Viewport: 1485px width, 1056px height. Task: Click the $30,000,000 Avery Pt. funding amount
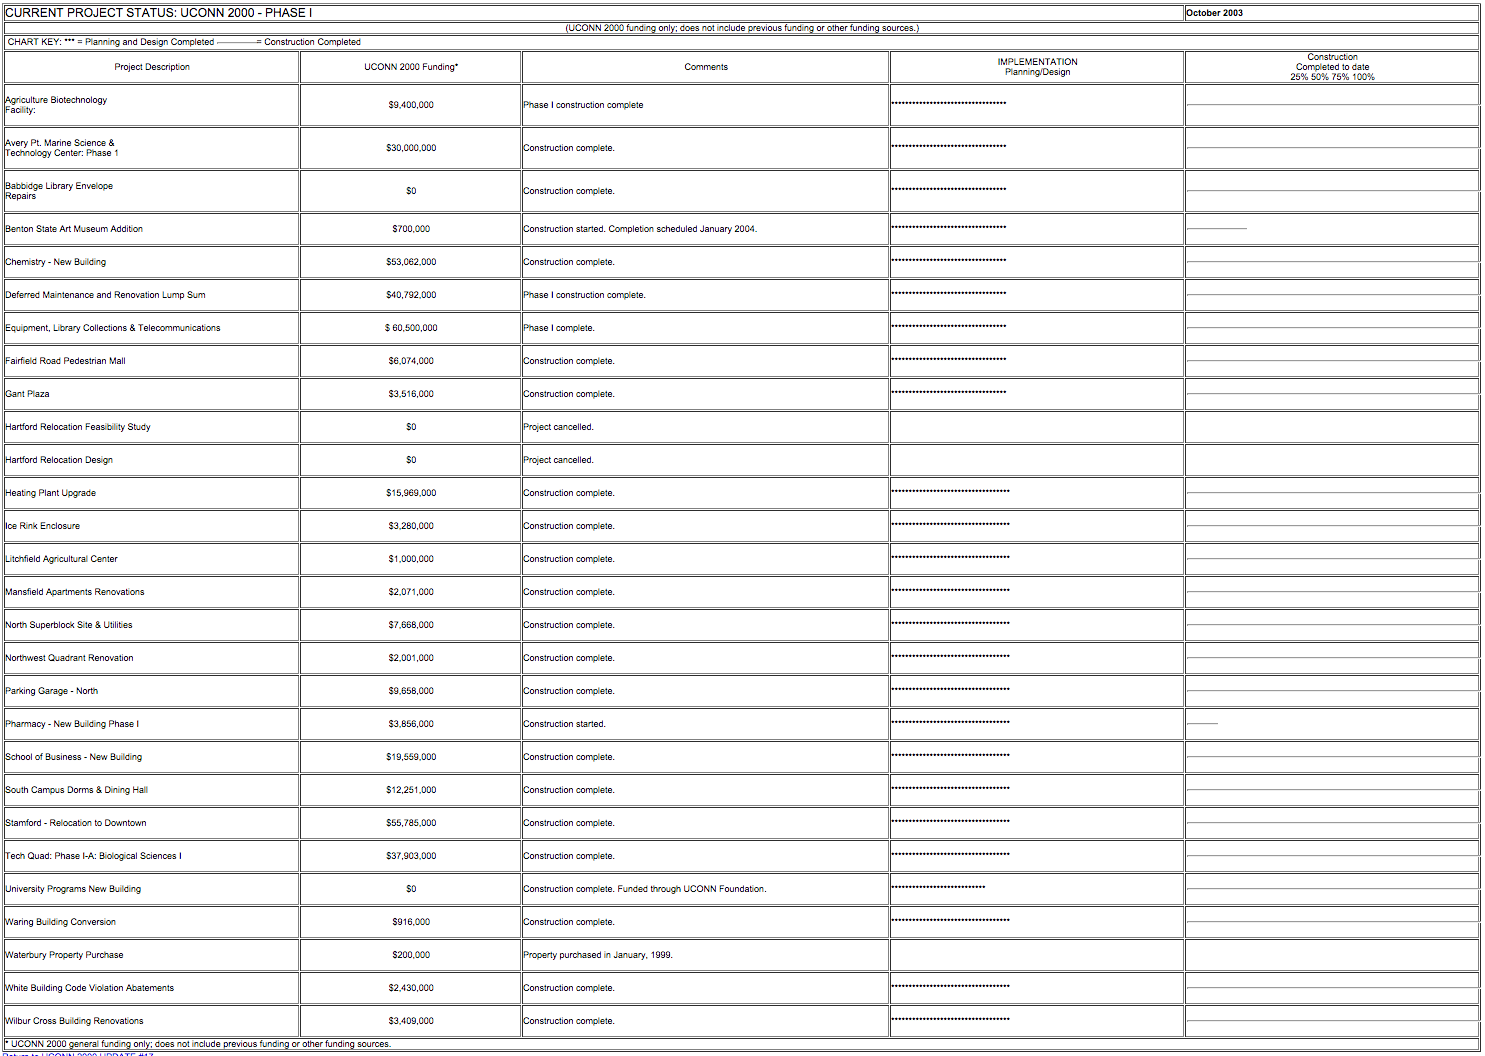click(411, 148)
